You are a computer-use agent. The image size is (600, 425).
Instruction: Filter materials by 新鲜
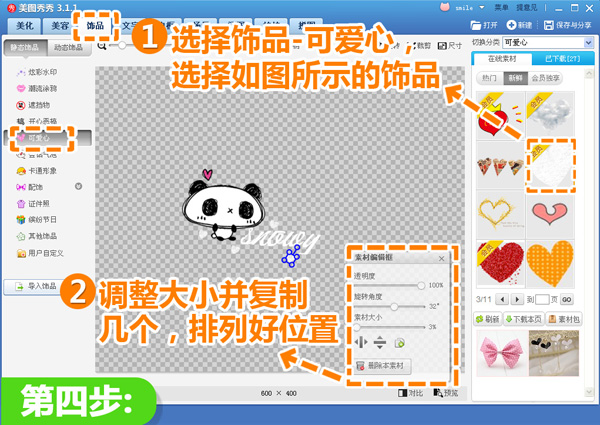[515, 78]
